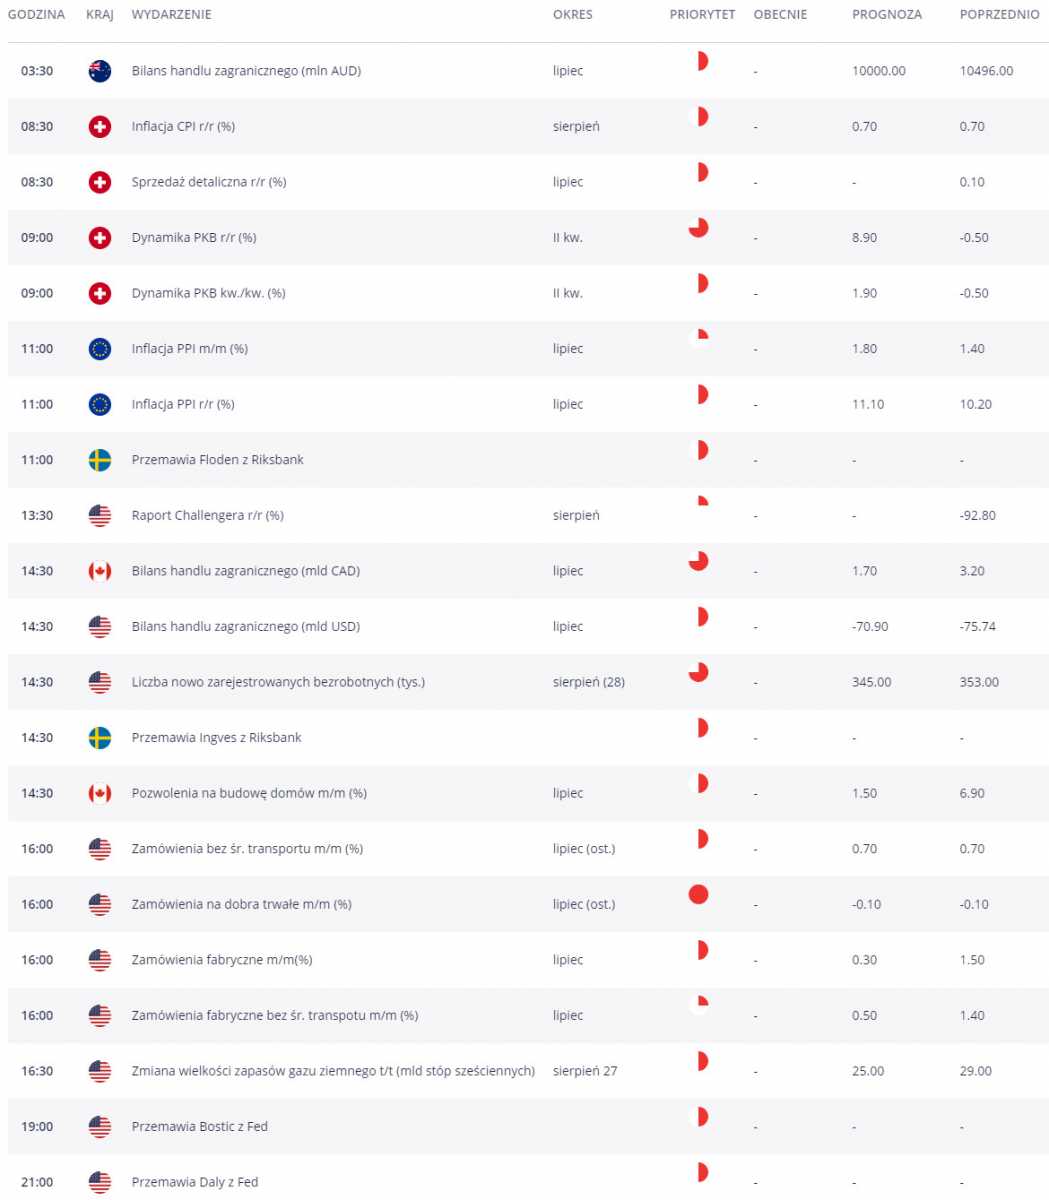Click US flag beside Przemawia Bostic z Fed
The width and height of the screenshot is (1049, 1200).
pos(100,1127)
